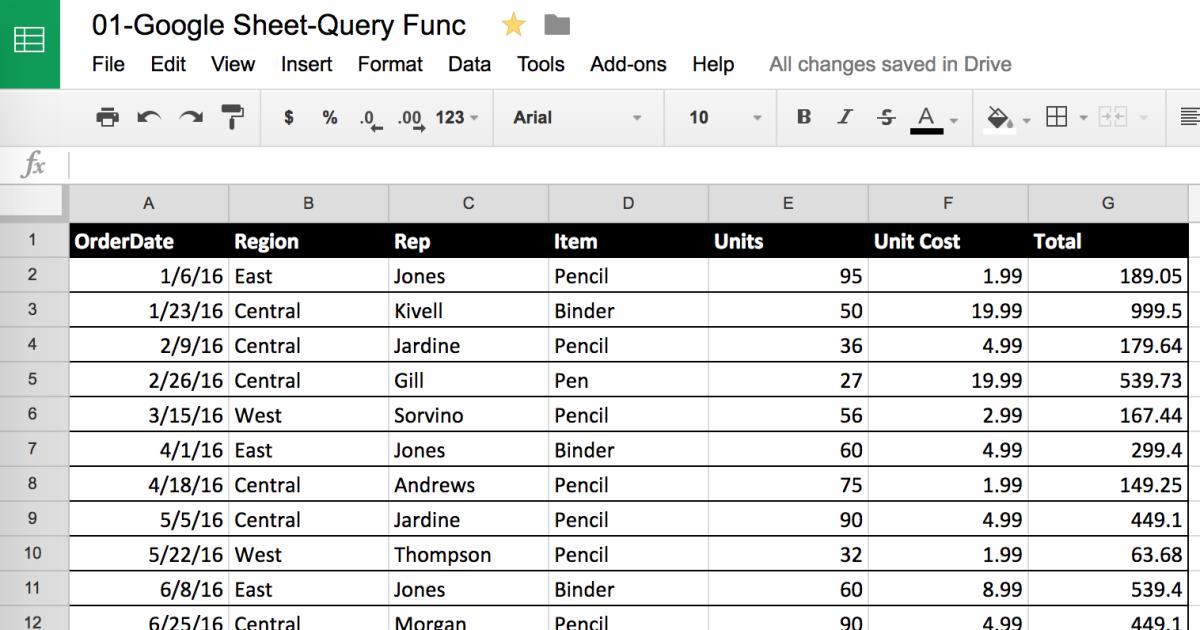The image size is (1200, 630).
Task: Star this spreadsheet
Action: (x=514, y=26)
